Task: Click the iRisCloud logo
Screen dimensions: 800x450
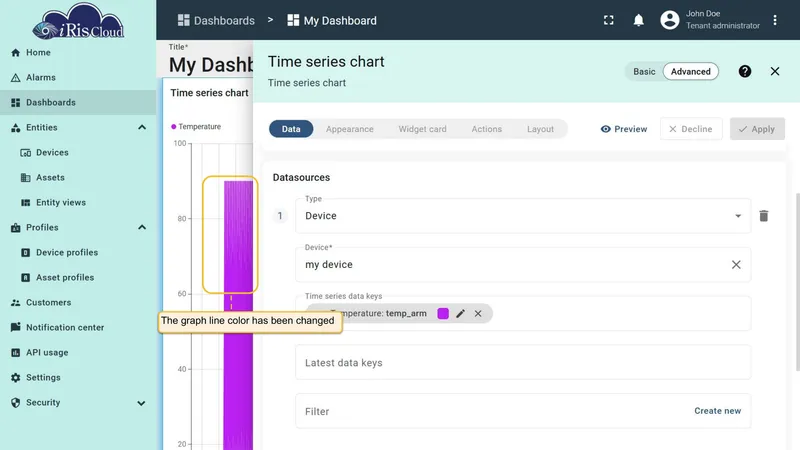Action: [x=78, y=21]
